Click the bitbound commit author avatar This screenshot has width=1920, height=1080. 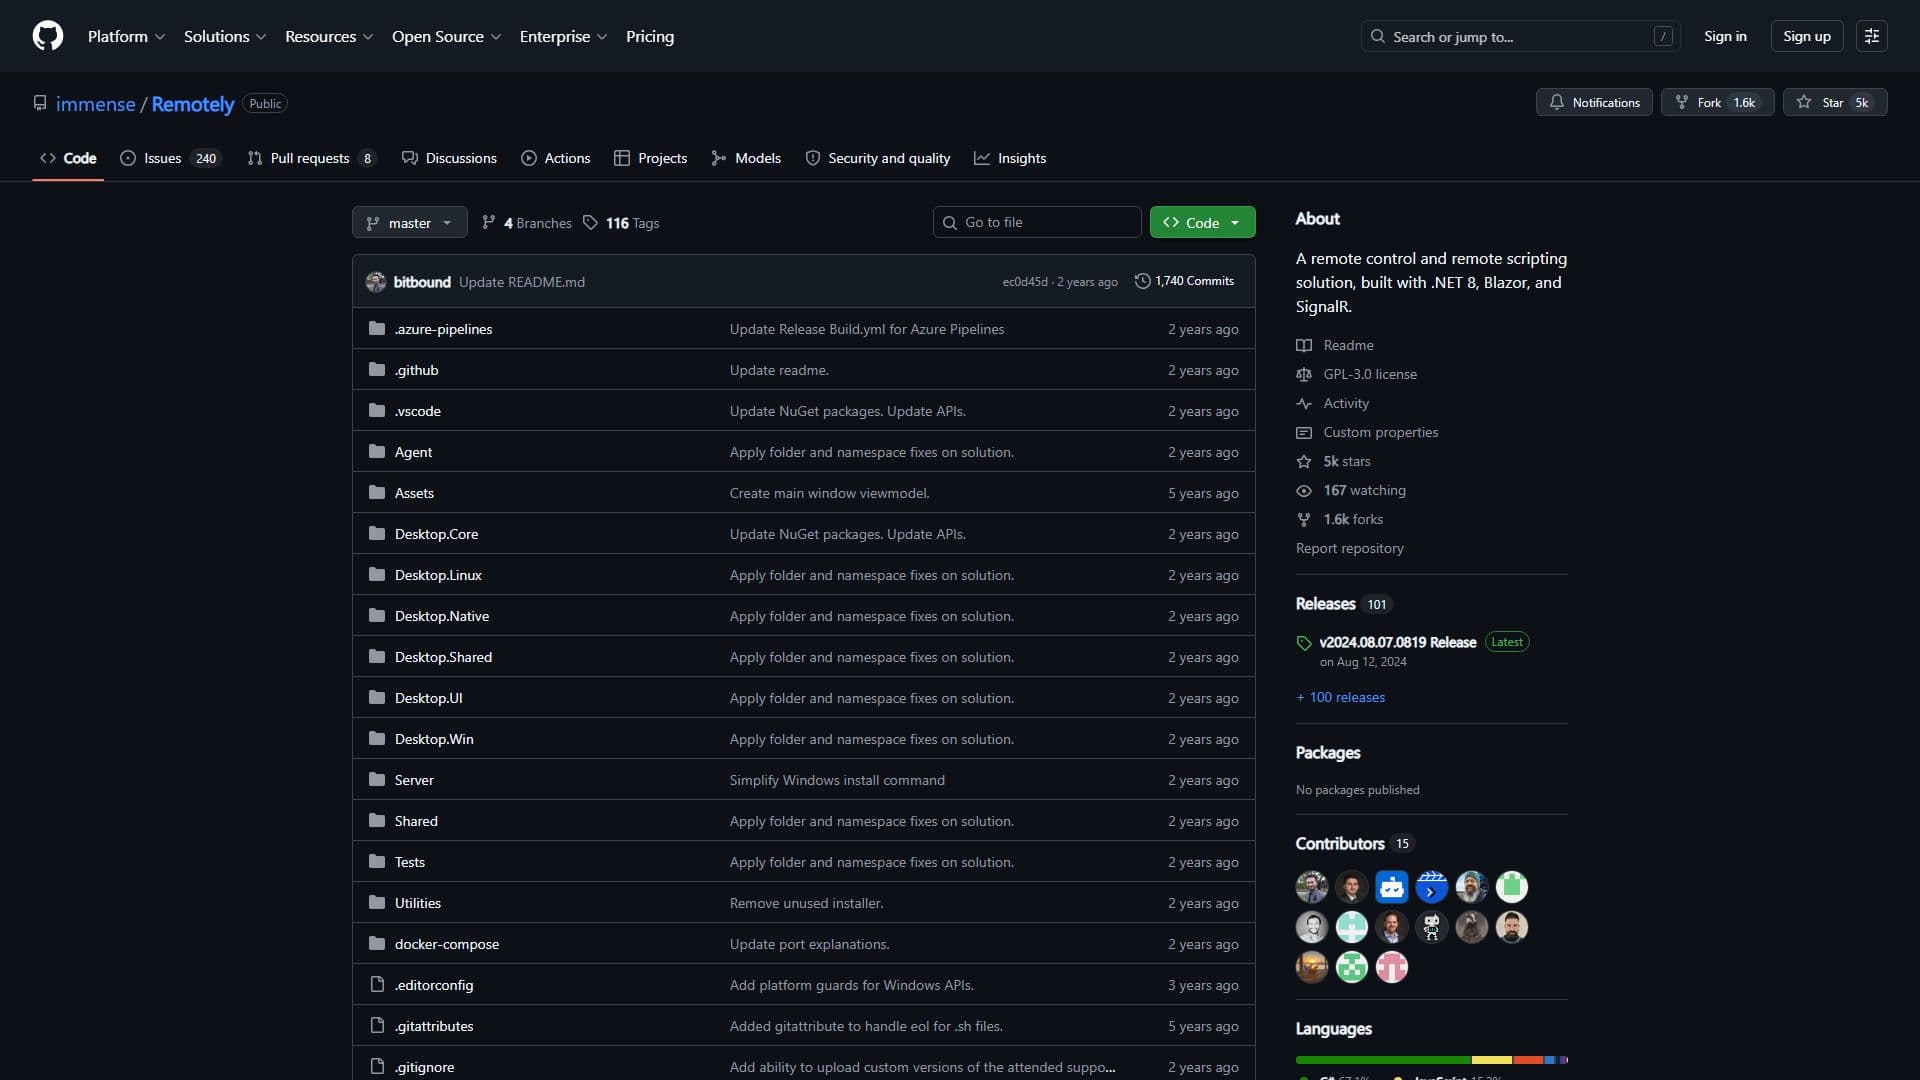tap(376, 282)
